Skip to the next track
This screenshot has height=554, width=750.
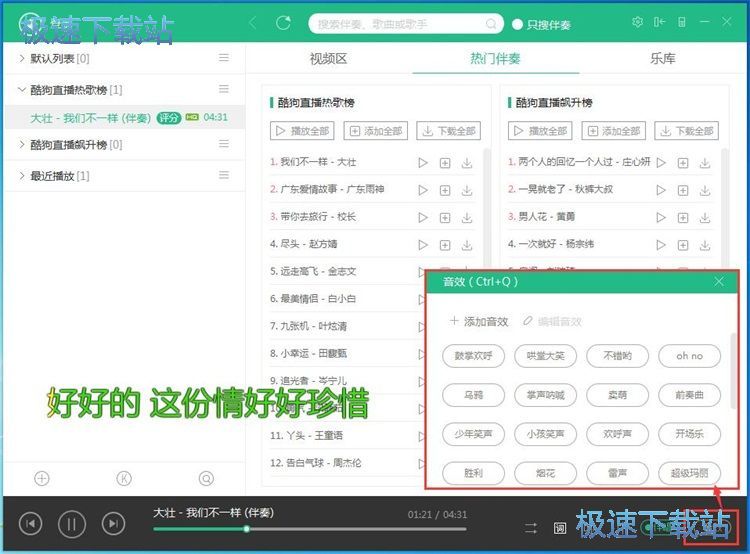(114, 523)
